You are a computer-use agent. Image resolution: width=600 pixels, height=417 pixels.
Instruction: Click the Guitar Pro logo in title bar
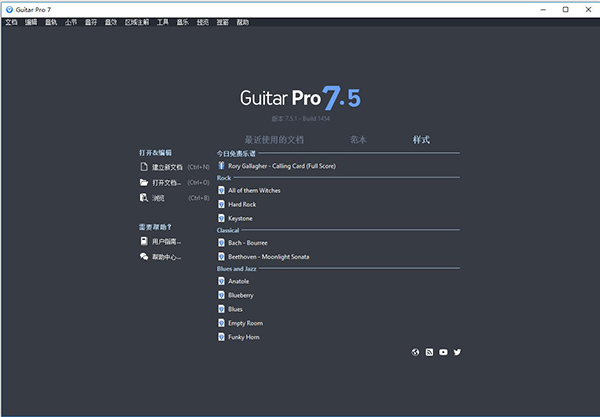pyautogui.click(x=9, y=9)
